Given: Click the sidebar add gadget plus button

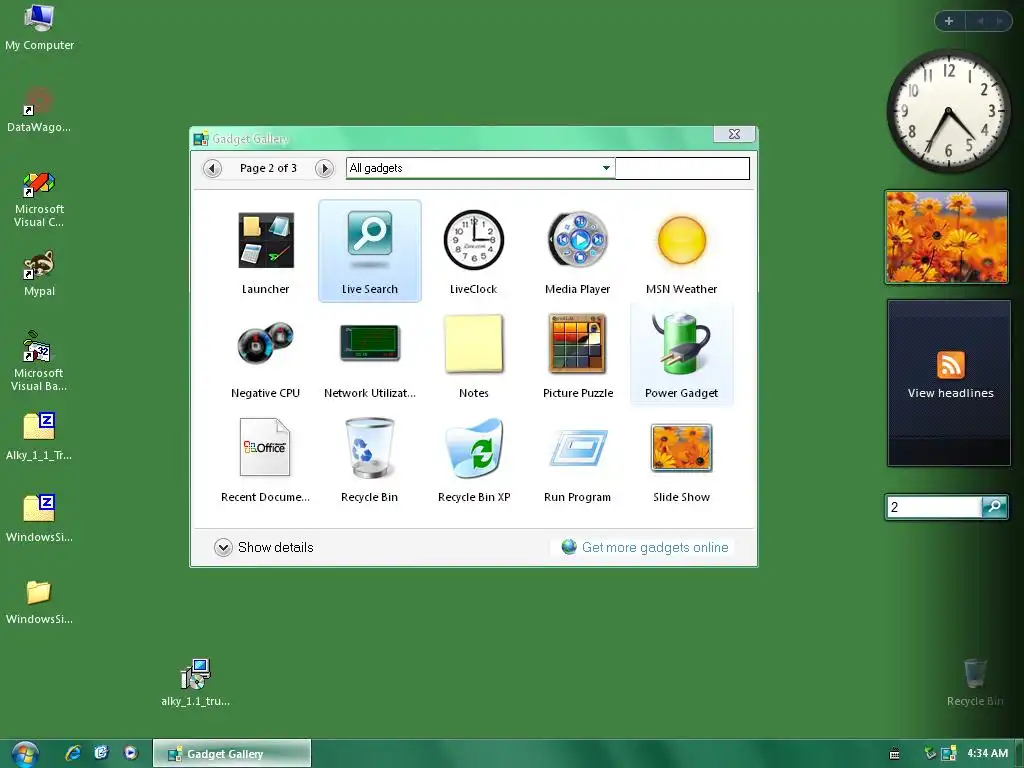Looking at the screenshot, I should (949, 21).
